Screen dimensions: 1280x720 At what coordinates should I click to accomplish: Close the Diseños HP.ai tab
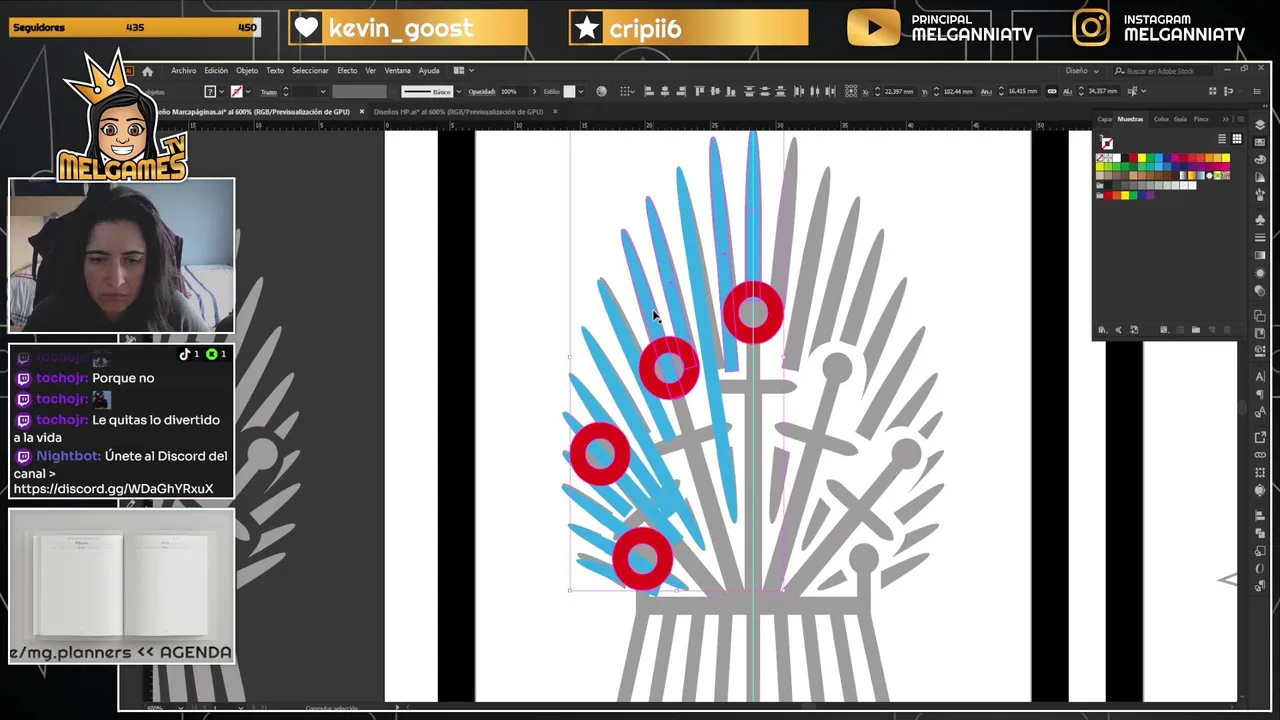pos(555,111)
